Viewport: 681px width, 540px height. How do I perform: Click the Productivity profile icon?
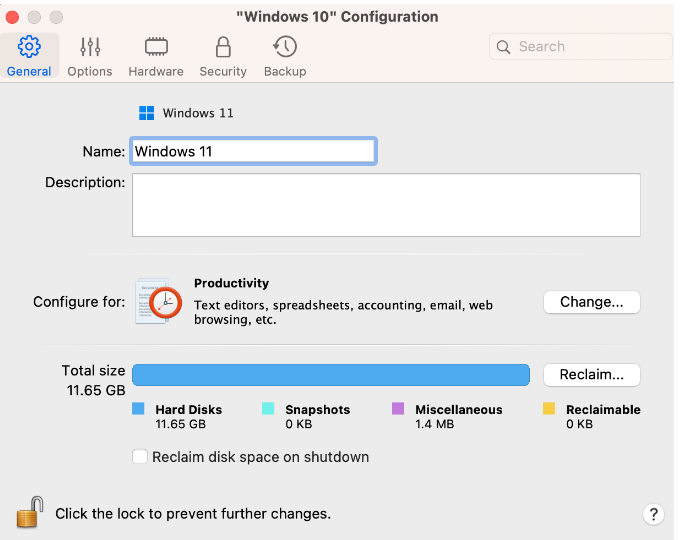pyautogui.click(x=157, y=301)
